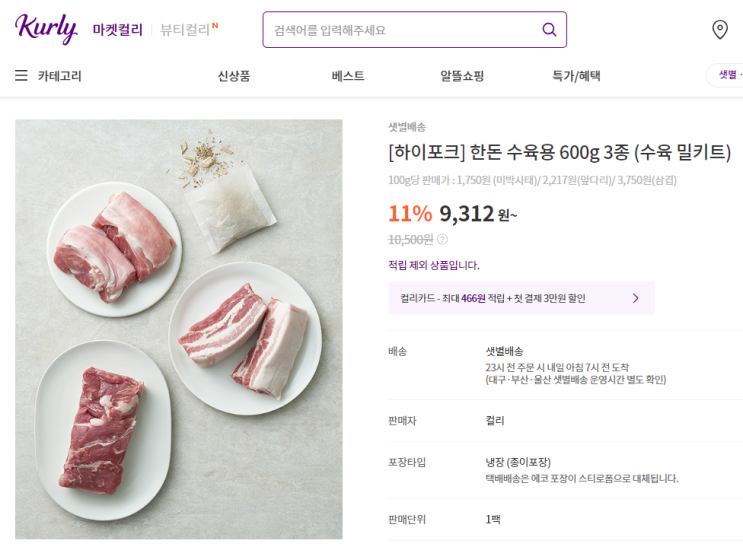Expand the Kurly card benefit arrow

pyautogui.click(x=635, y=298)
